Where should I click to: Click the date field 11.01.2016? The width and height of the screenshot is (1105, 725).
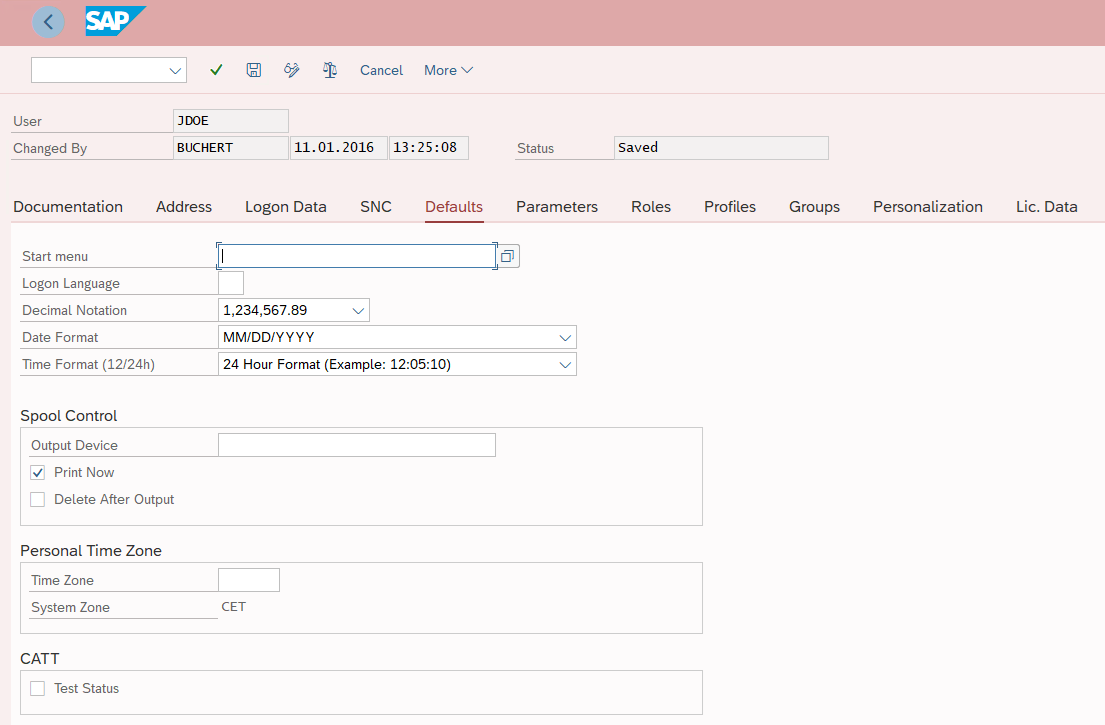(x=338, y=148)
